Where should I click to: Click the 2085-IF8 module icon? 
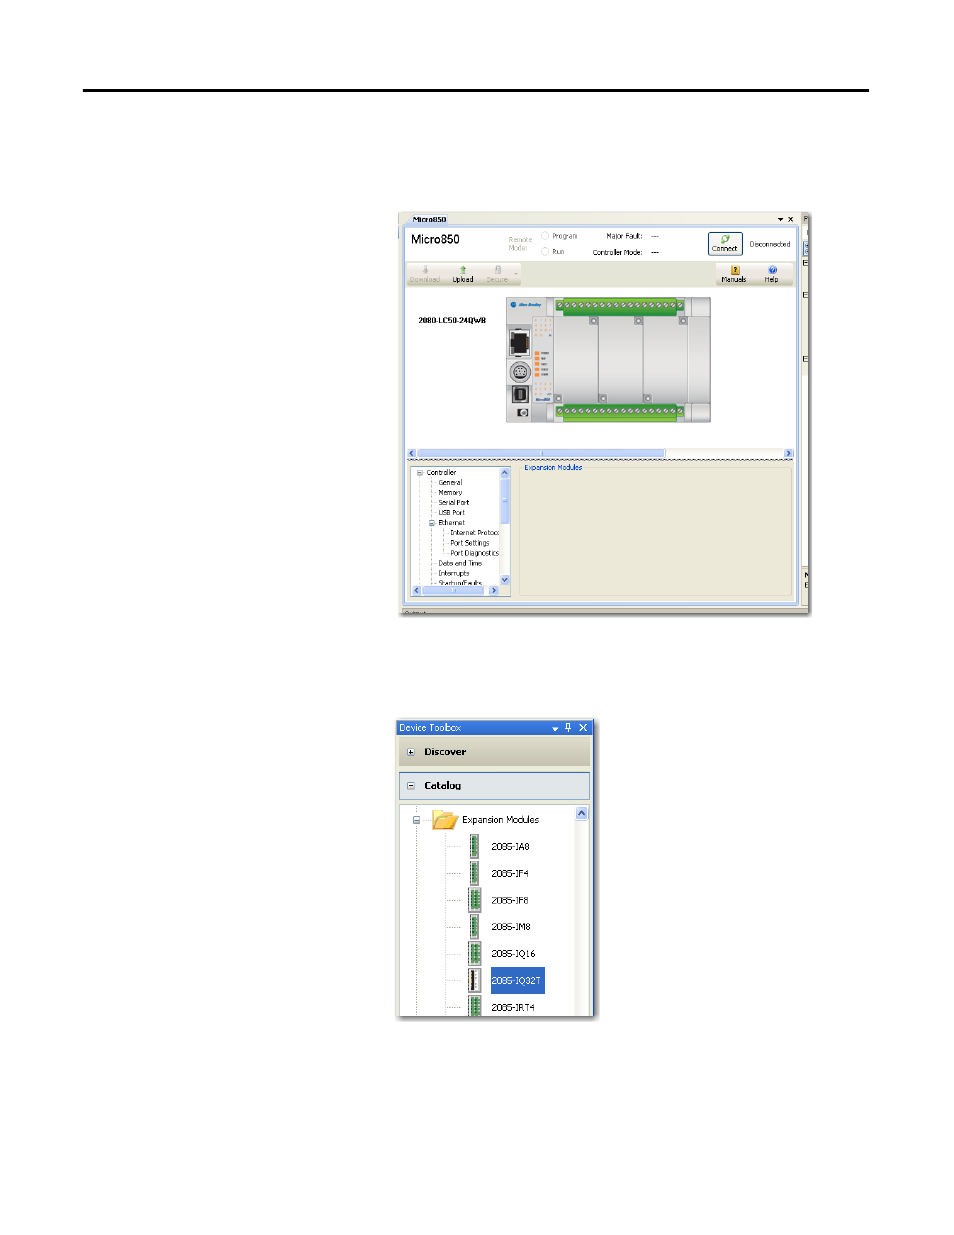point(475,900)
